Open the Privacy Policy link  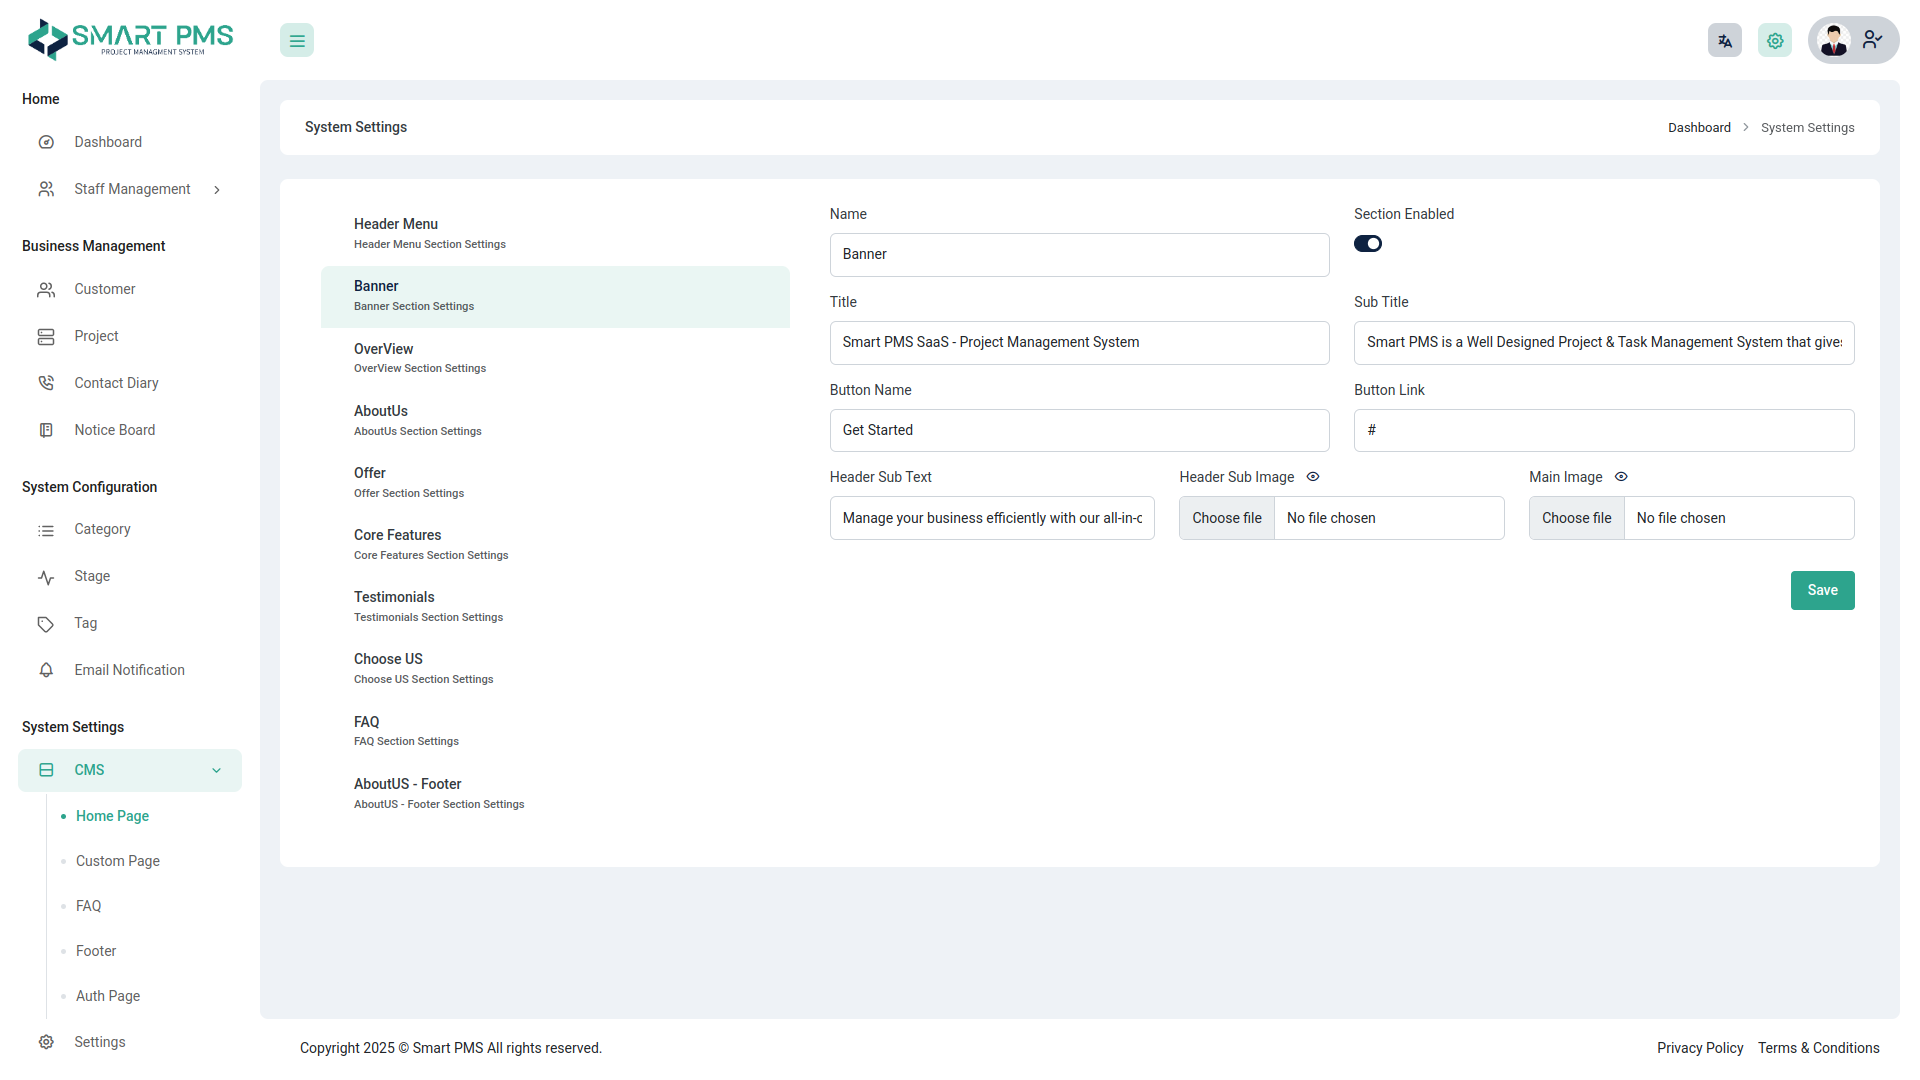pyautogui.click(x=1700, y=1048)
